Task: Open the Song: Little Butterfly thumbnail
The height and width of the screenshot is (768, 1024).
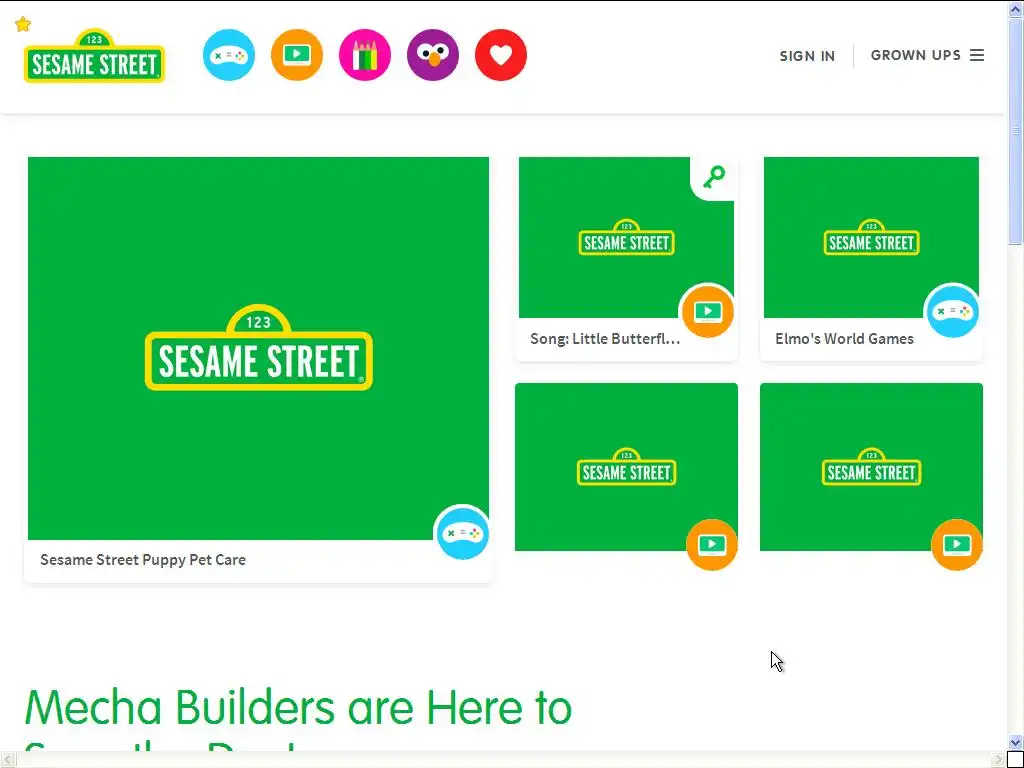Action: tap(626, 237)
